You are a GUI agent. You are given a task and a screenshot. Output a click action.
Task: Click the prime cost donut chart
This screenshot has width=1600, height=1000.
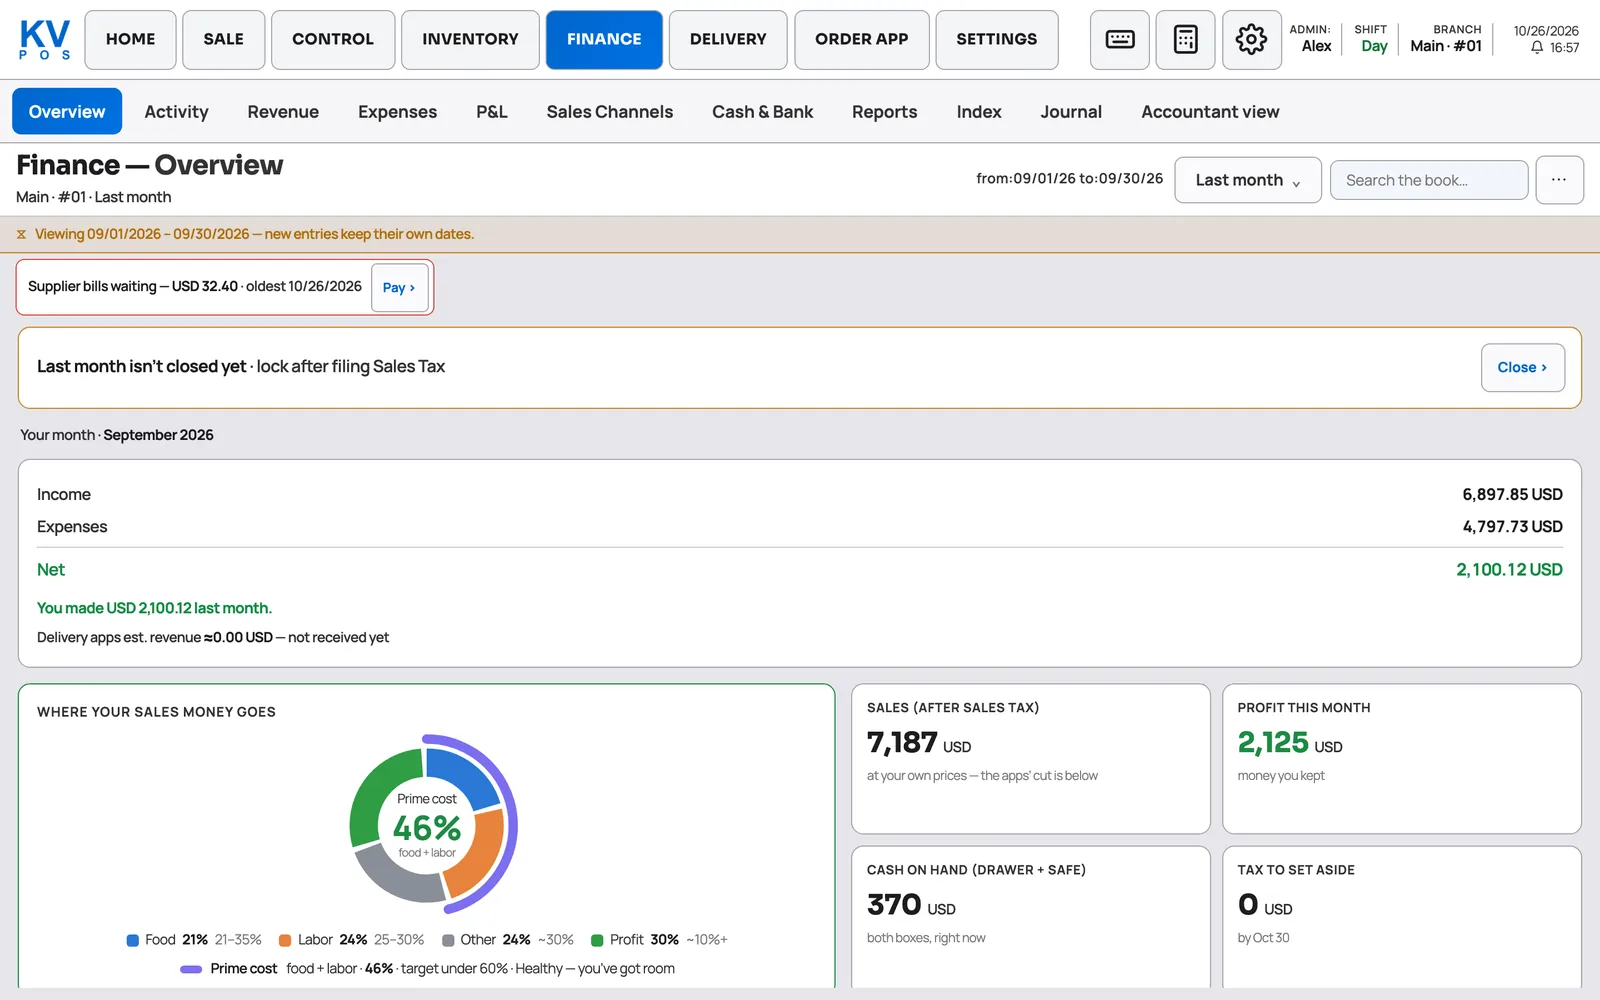point(432,825)
